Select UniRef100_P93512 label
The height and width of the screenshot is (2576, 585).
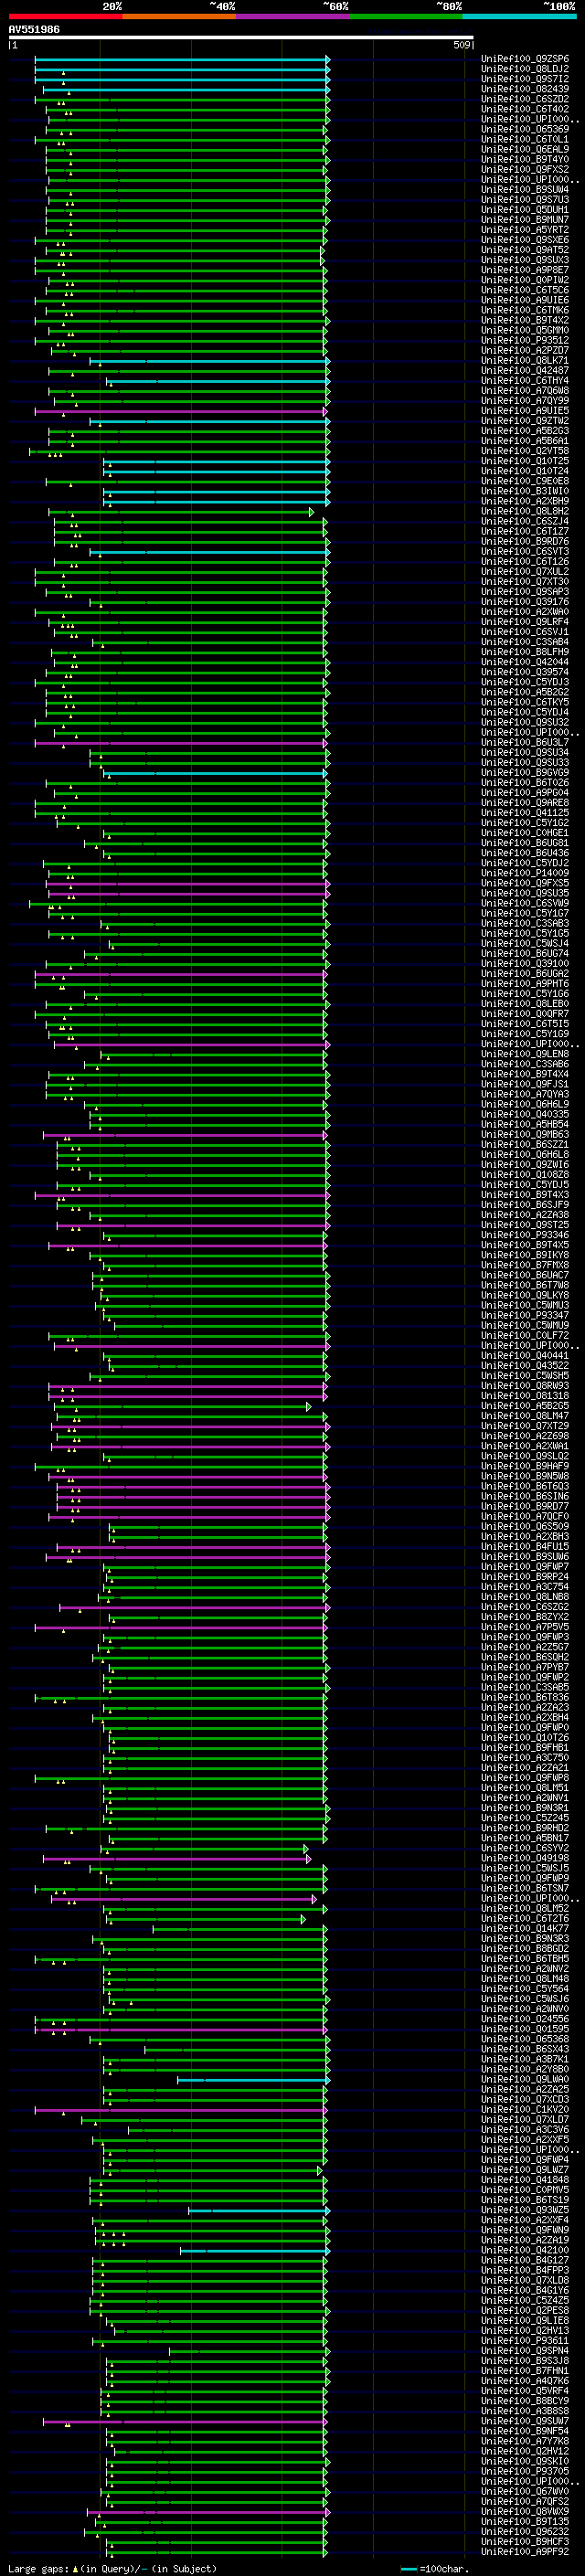click(525, 340)
